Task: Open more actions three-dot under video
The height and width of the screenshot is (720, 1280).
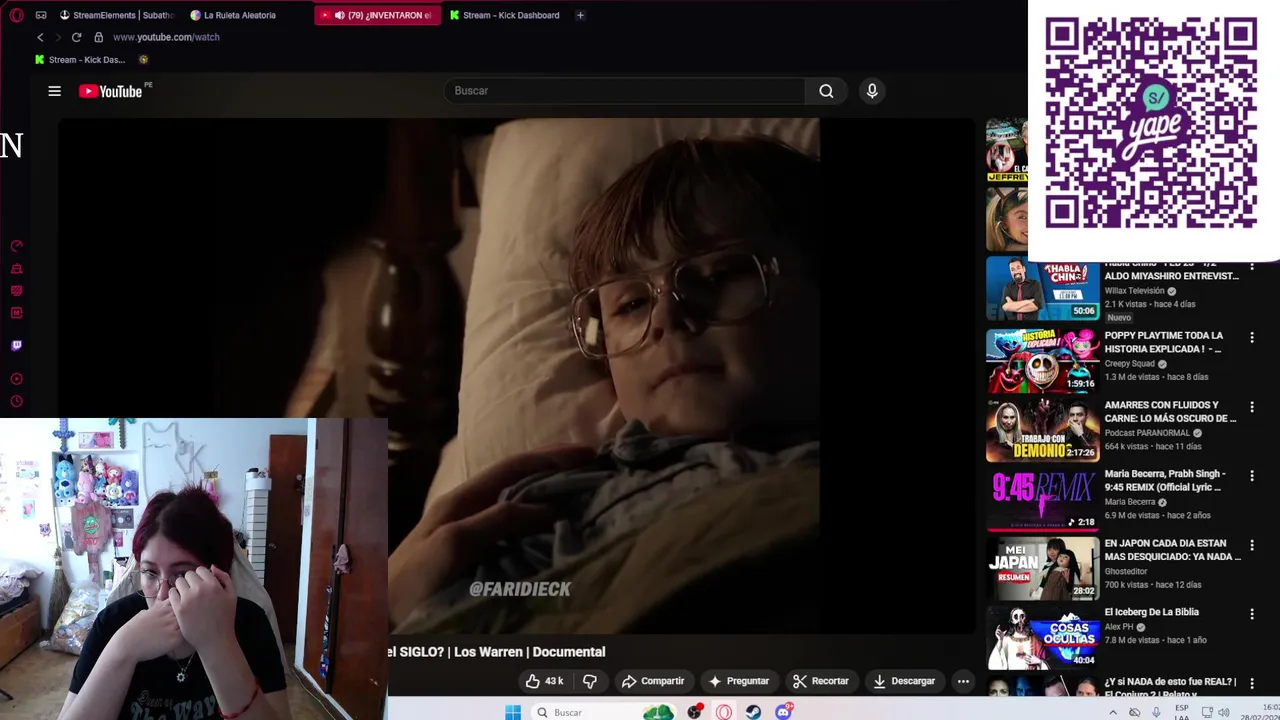Action: (x=963, y=681)
